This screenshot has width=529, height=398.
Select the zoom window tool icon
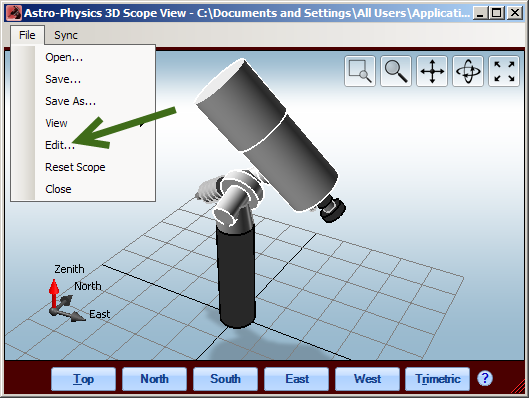click(360, 71)
